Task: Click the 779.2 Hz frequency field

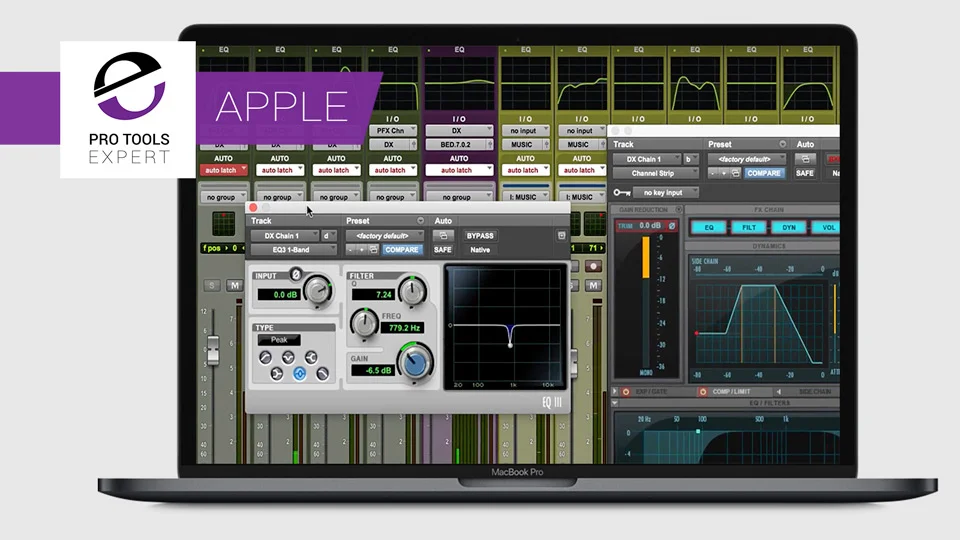Action: click(403, 328)
